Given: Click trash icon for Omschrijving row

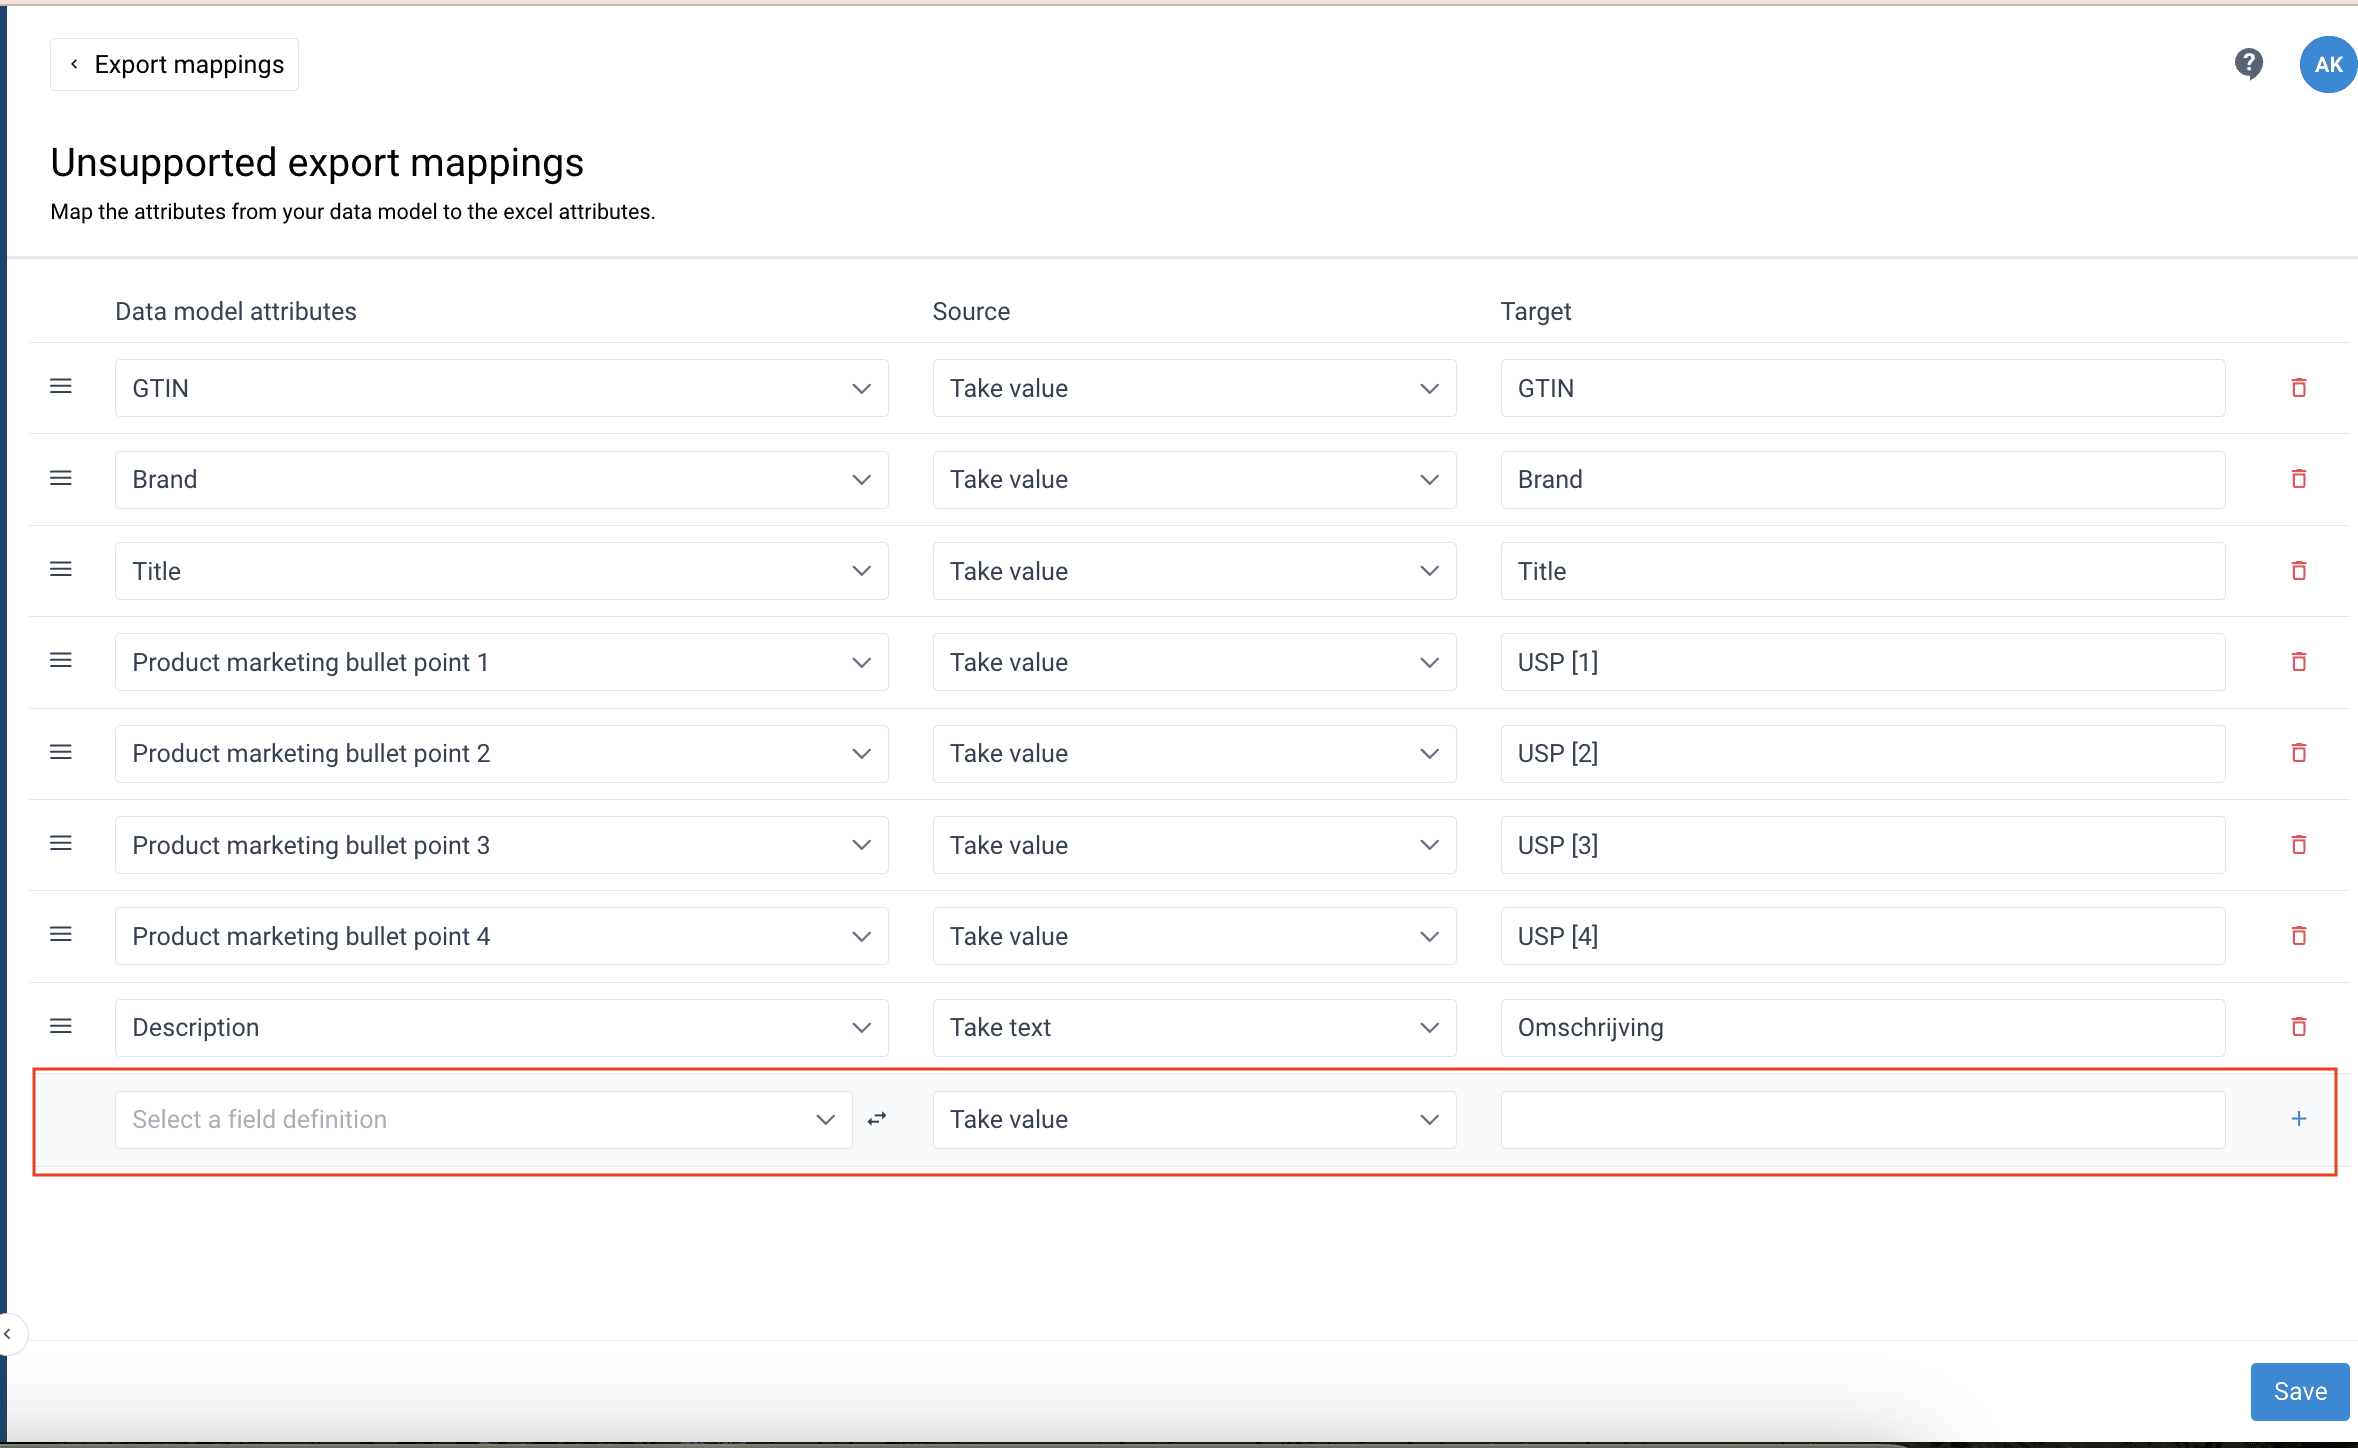Looking at the screenshot, I should [2298, 1027].
